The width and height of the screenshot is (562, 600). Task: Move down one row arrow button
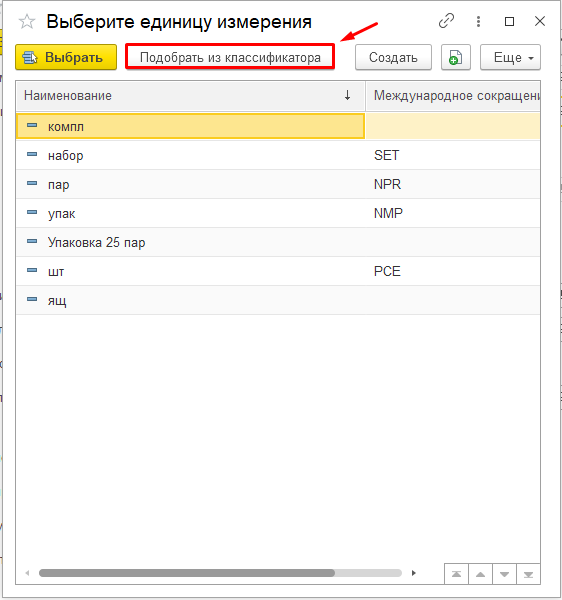505,574
